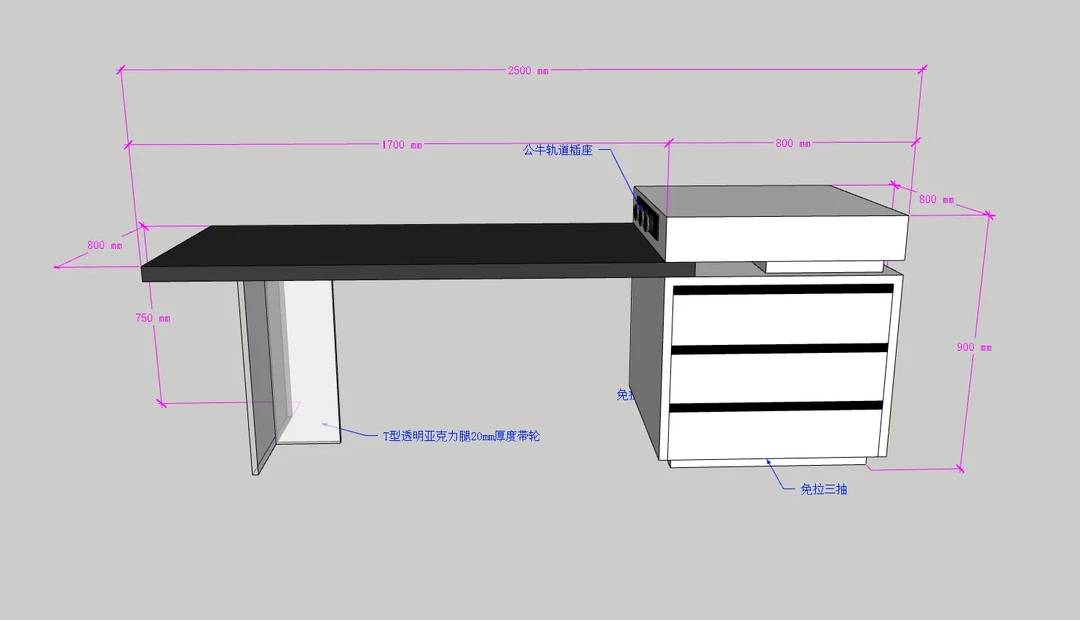1080x620 pixels.
Task: Click the 2500 mm overall width dimension
Action: 527,71
